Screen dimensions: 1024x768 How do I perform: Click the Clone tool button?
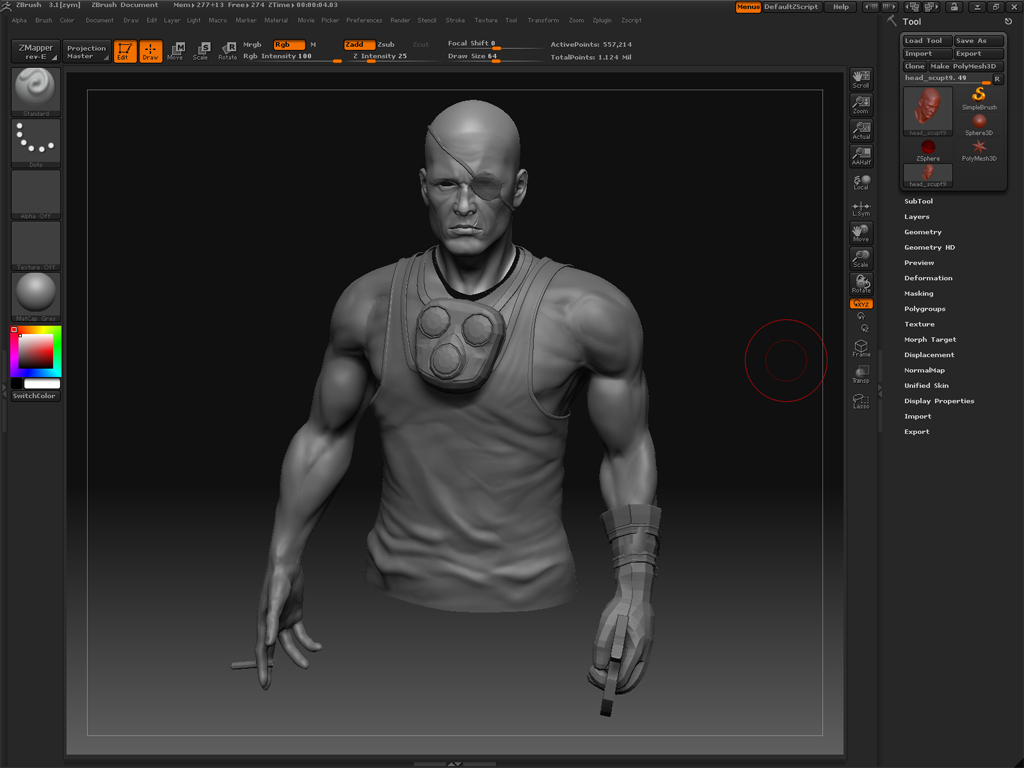(x=915, y=66)
